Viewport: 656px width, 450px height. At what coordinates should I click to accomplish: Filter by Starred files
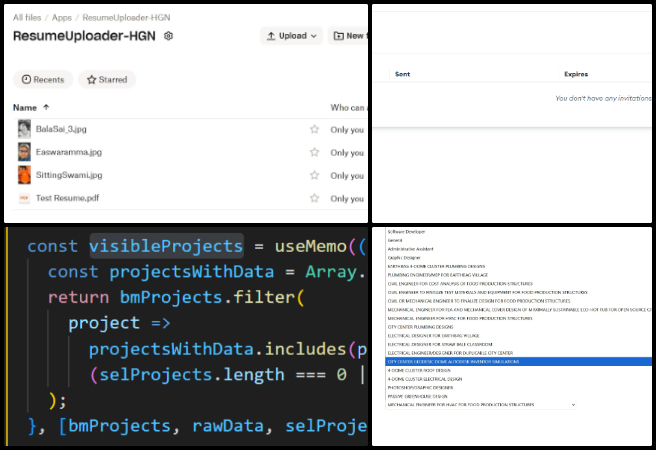pyautogui.click(x=107, y=79)
